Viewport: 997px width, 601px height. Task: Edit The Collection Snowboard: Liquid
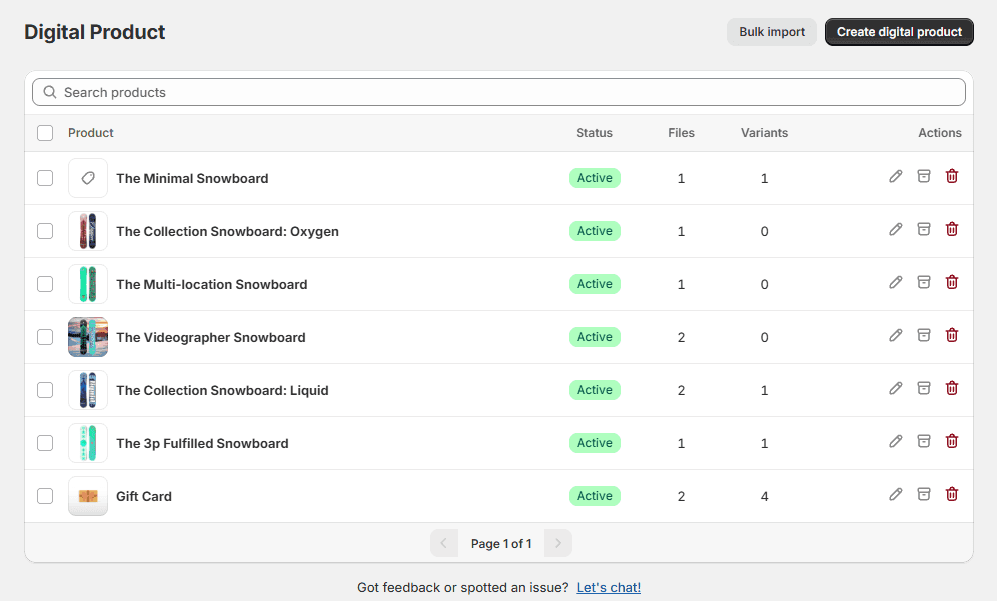[896, 388]
